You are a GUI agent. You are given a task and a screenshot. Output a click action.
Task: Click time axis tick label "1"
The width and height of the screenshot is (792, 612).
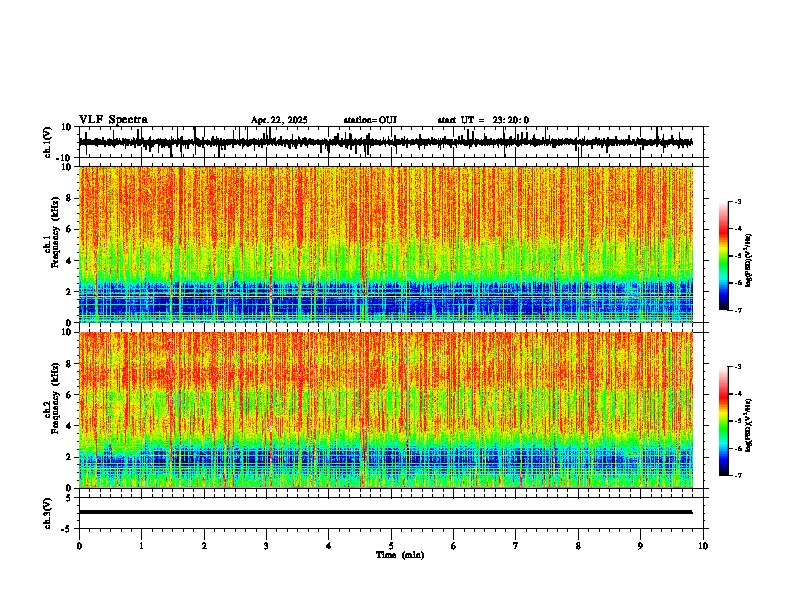click(141, 546)
